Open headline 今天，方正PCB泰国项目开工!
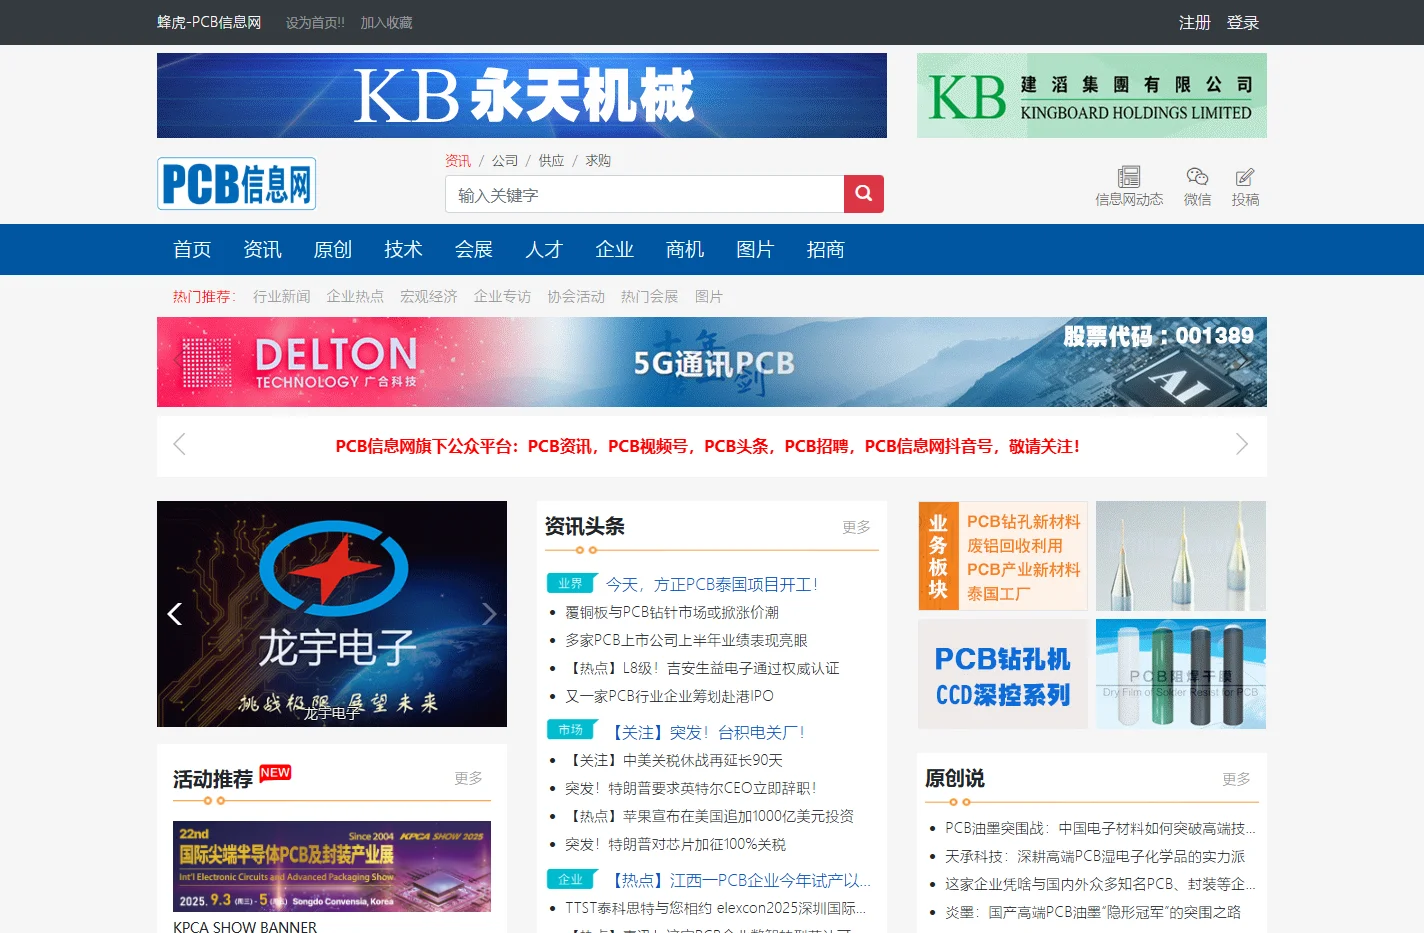The height and width of the screenshot is (933, 1424). (712, 584)
